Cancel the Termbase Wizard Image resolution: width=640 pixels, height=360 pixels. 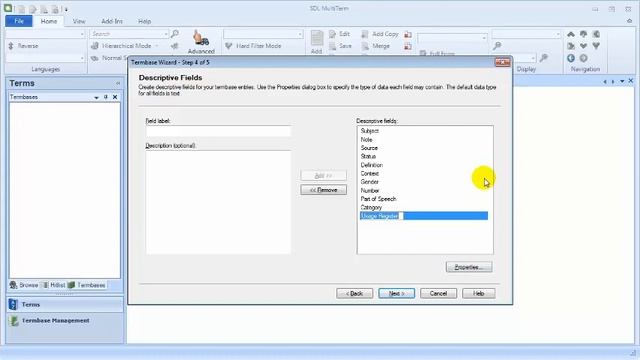[438, 293]
